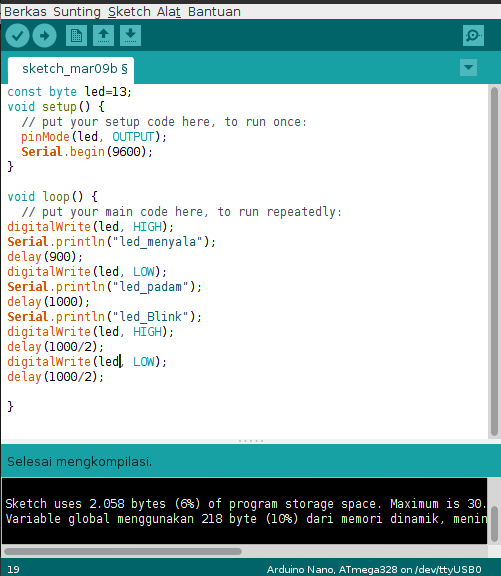This screenshot has height=576, width=501.
Task: Open the Sketch menu
Action: coord(129,12)
